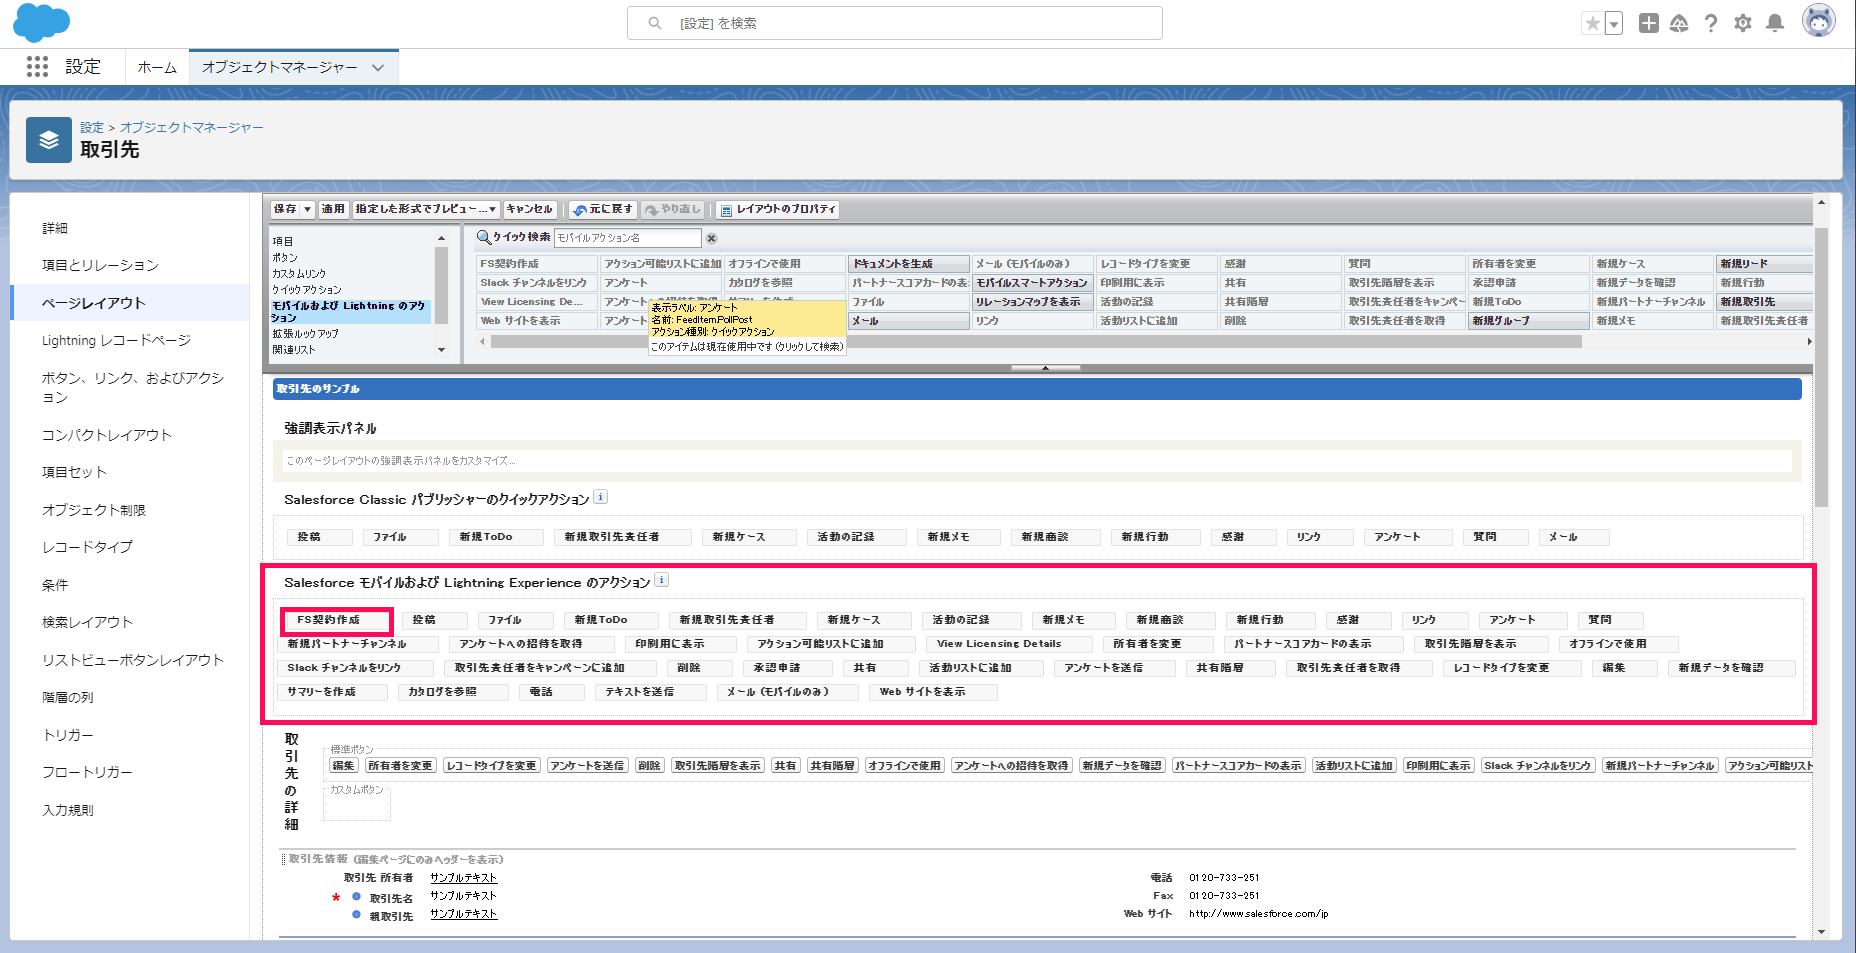Open the 保存 dropdown arrow
This screenshot has width=1856, height=953.
coord(308,209)
